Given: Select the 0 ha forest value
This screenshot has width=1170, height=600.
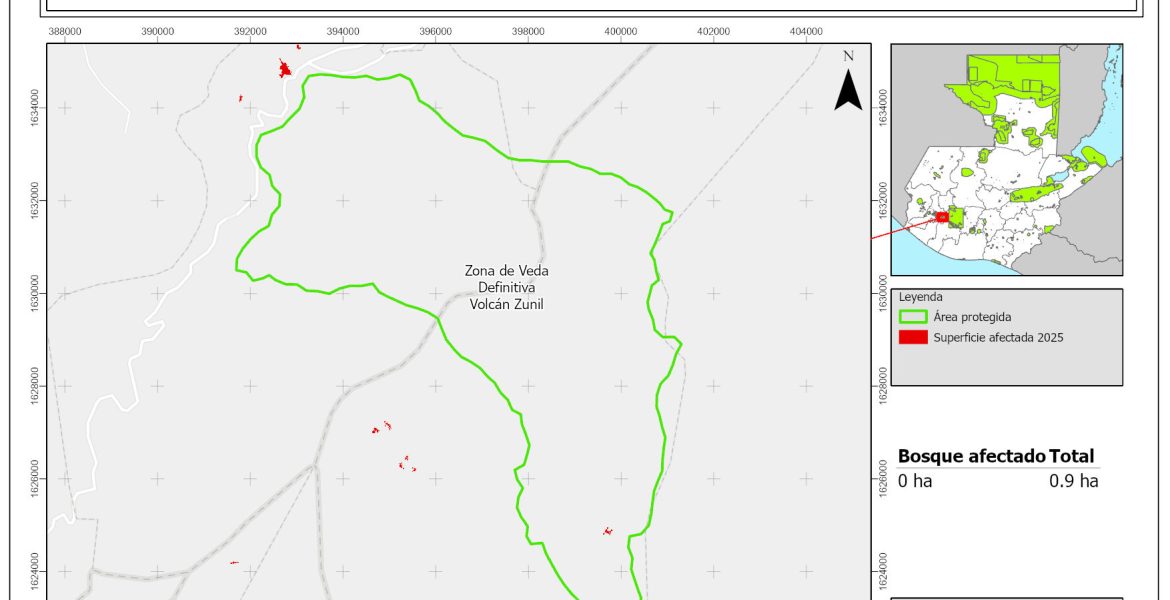Looking at the screenshot, I should [x=914, y=481].
